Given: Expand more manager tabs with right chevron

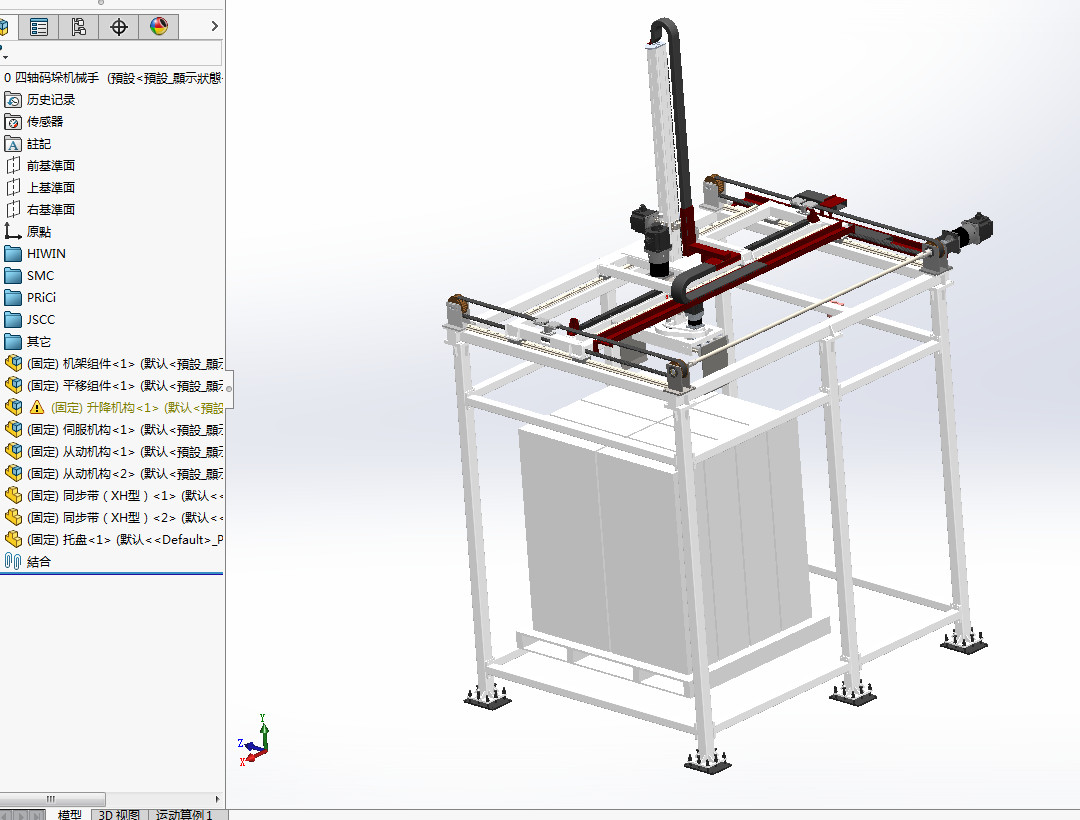Looking at the screenshot, I should tap(214, 26).
